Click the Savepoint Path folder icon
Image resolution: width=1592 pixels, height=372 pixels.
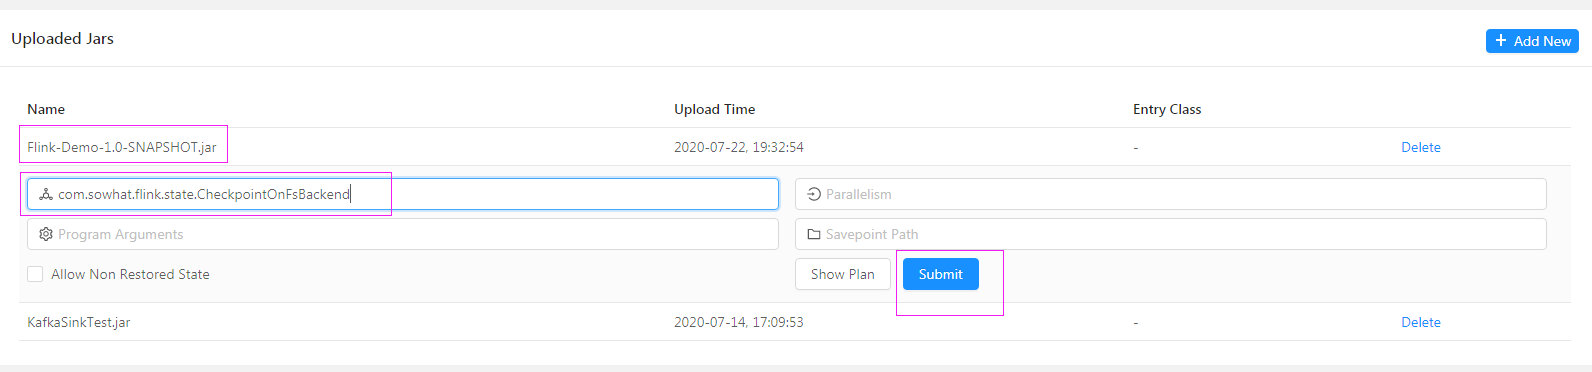[814, 234]
